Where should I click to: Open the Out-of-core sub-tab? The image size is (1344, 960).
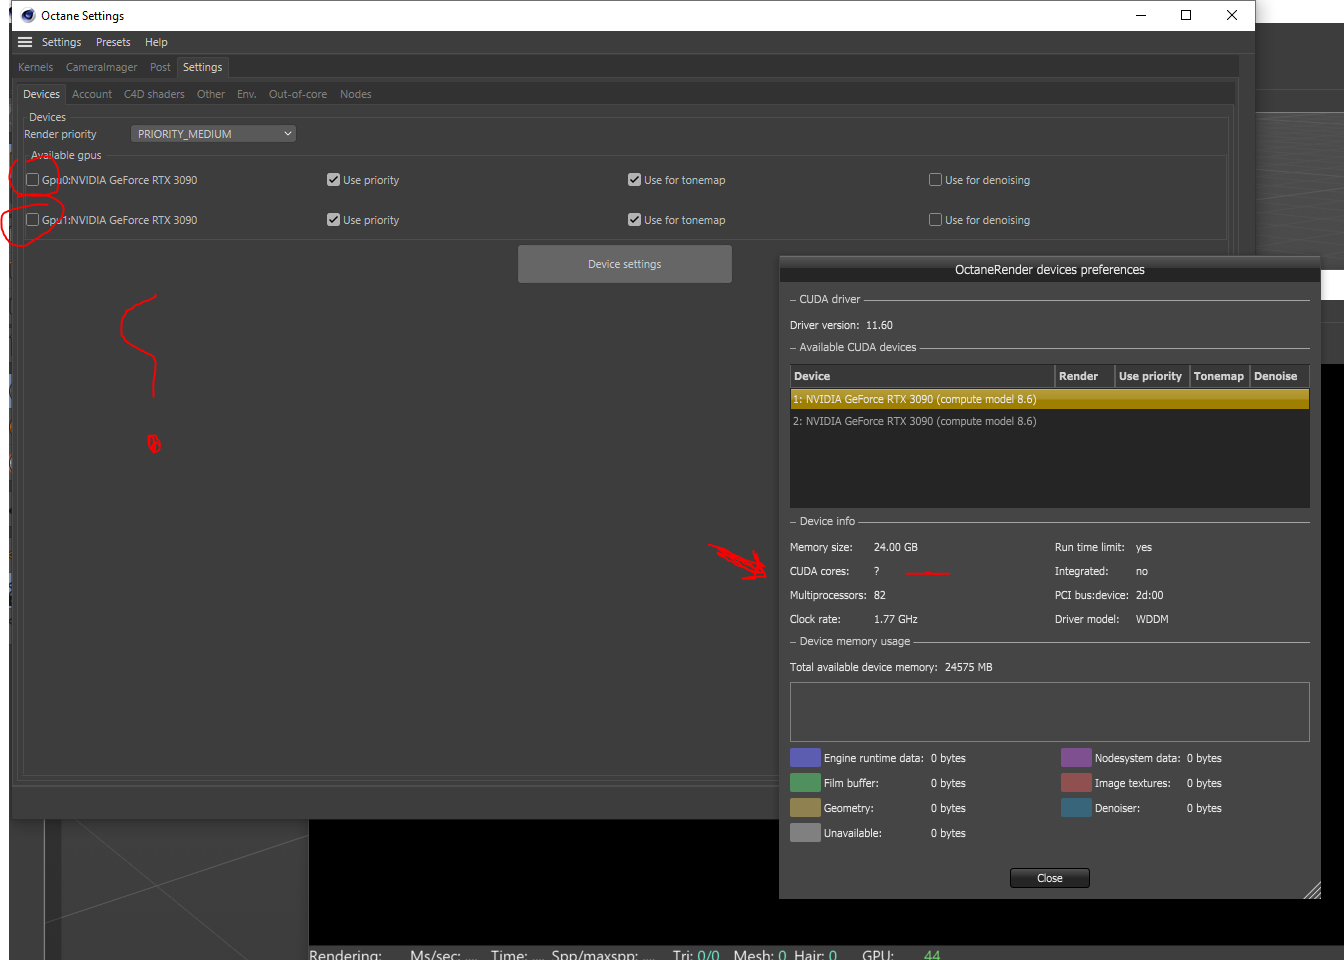pyautogui.click(x=298, y=94)
